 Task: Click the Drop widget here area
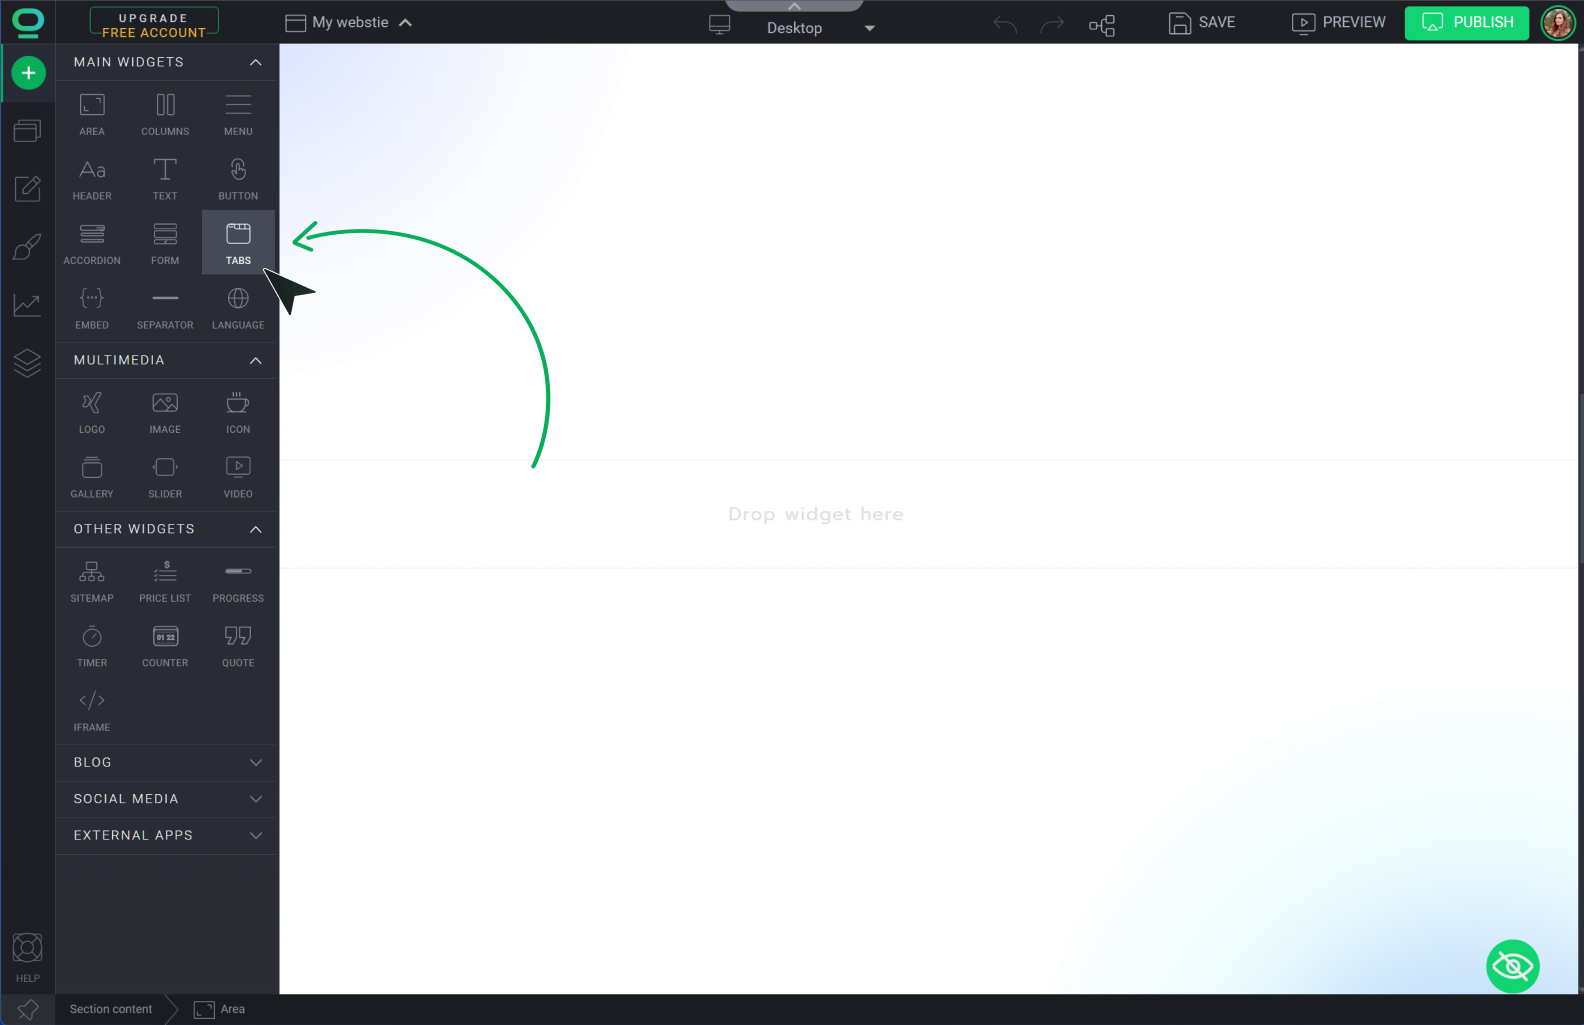point(816,514)
